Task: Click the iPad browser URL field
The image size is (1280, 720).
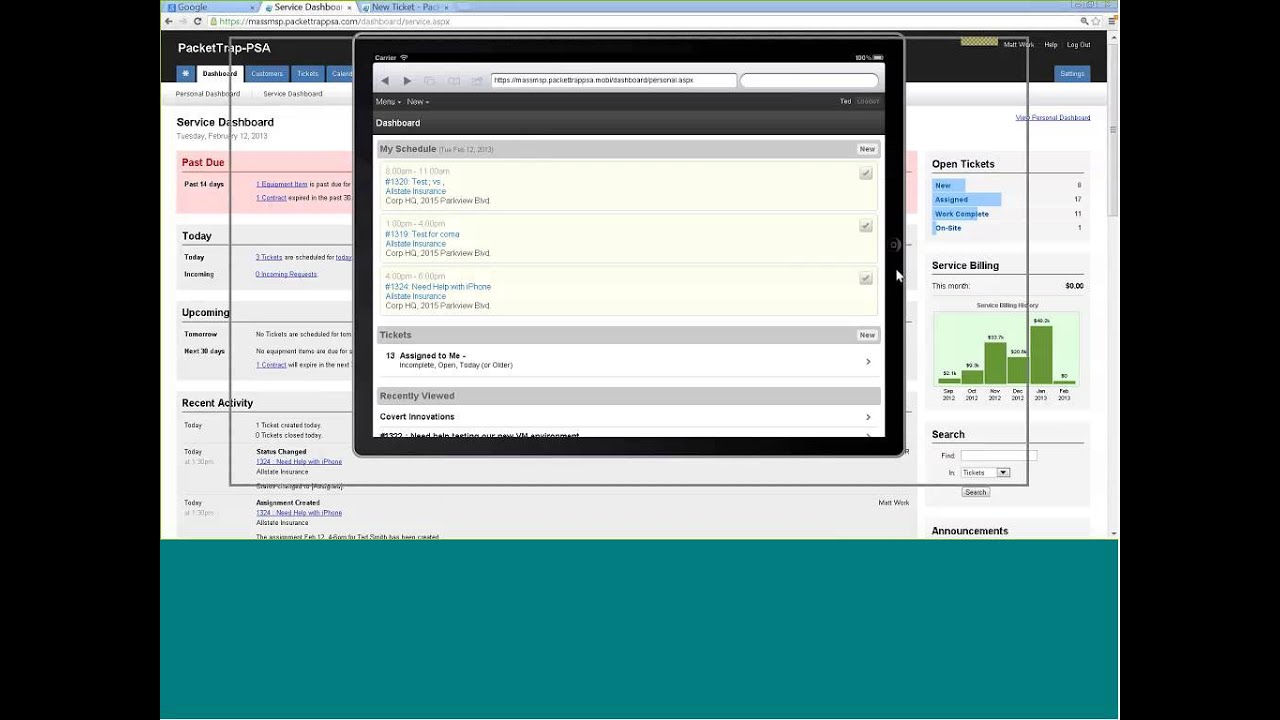Action: (614, 80)
